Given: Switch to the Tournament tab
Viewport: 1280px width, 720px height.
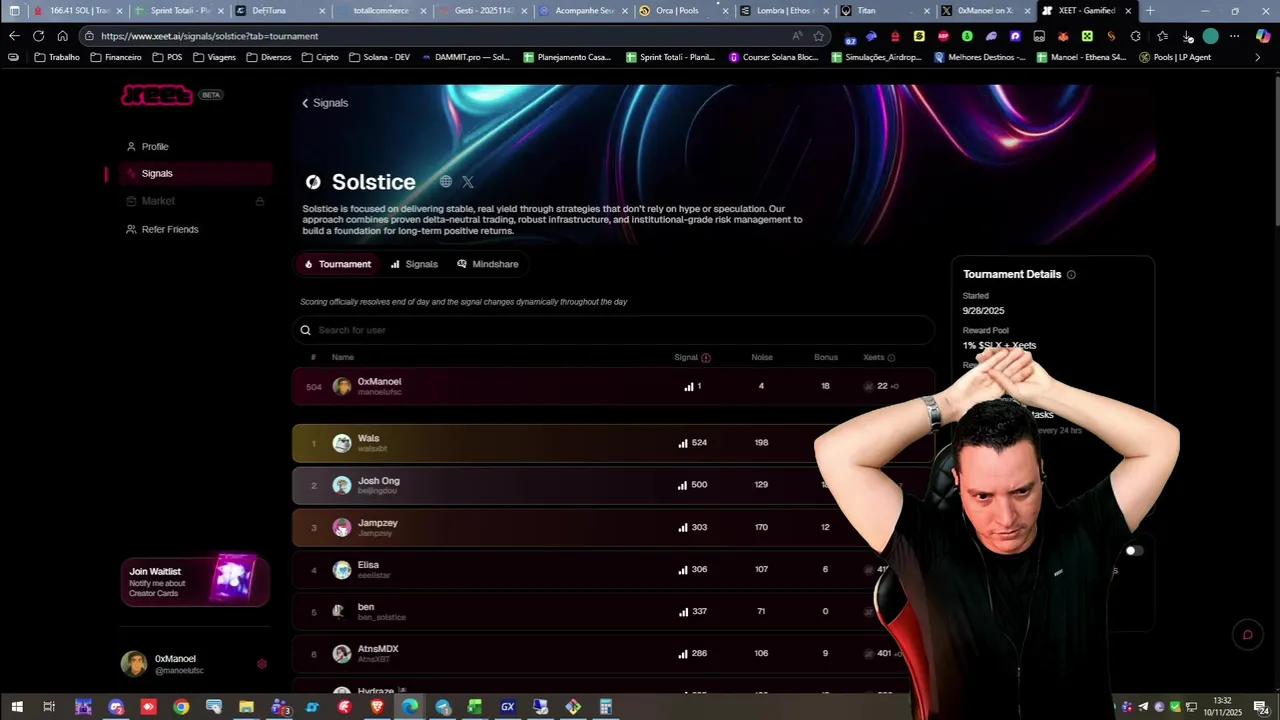Looking at the screenshot, I should (338, 264).
